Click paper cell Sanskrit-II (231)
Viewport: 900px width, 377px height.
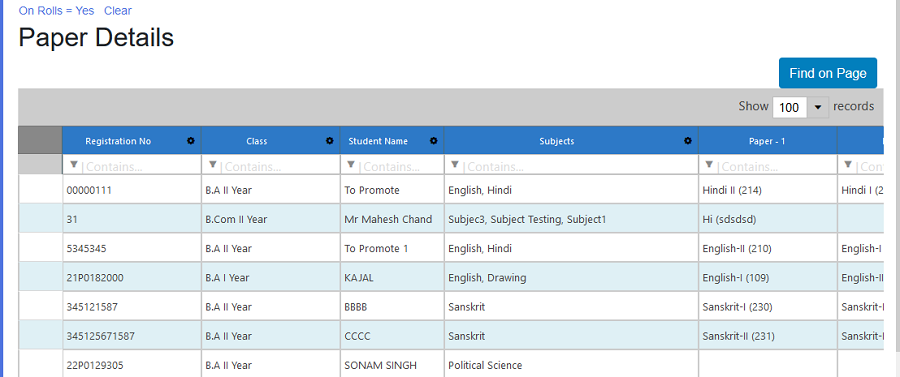[x=768, y=336]
